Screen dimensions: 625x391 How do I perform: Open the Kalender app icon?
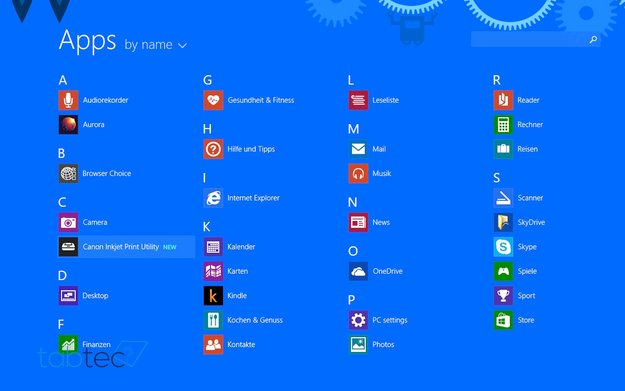click(x=213, y=247)
